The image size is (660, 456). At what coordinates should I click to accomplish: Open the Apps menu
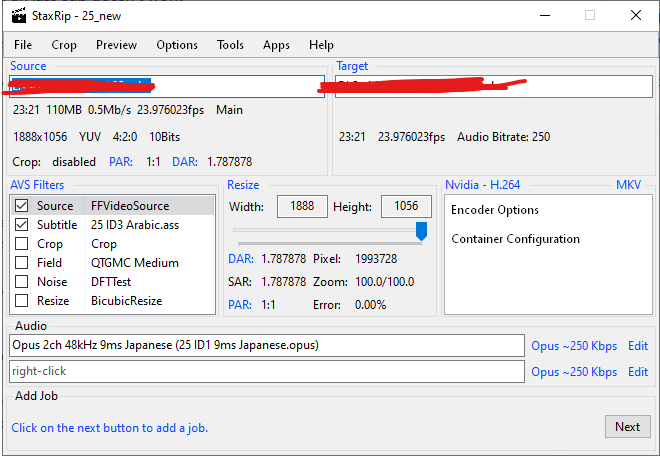pyautogui.click(x=276, y=45)
